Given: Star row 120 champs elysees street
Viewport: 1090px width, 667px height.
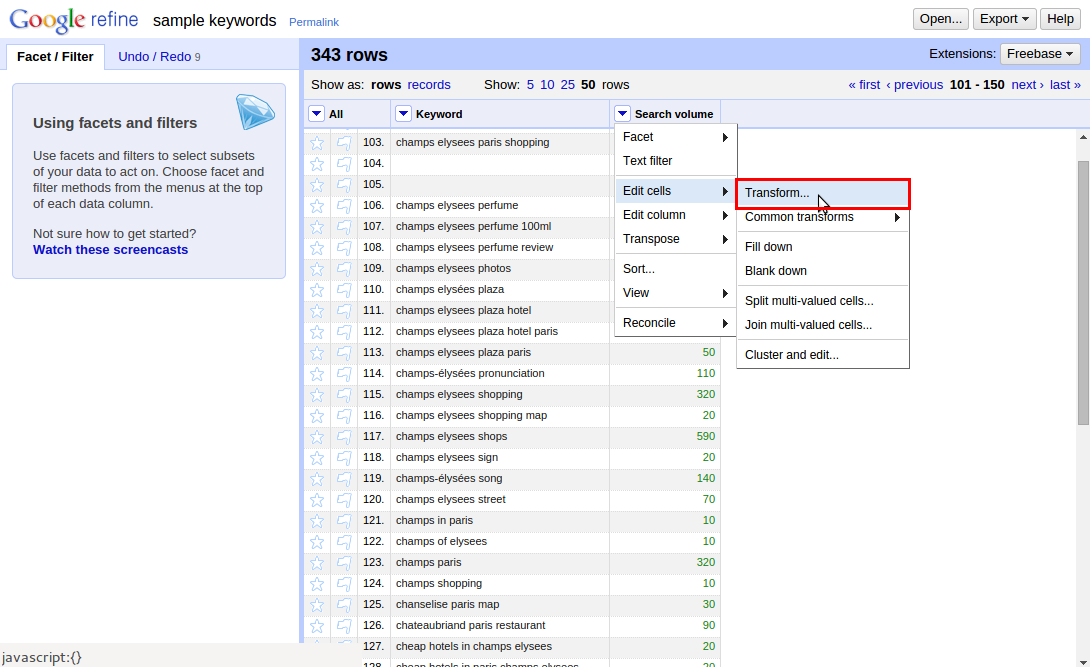Looking at the screenshot, I should (x=317, y=500).
